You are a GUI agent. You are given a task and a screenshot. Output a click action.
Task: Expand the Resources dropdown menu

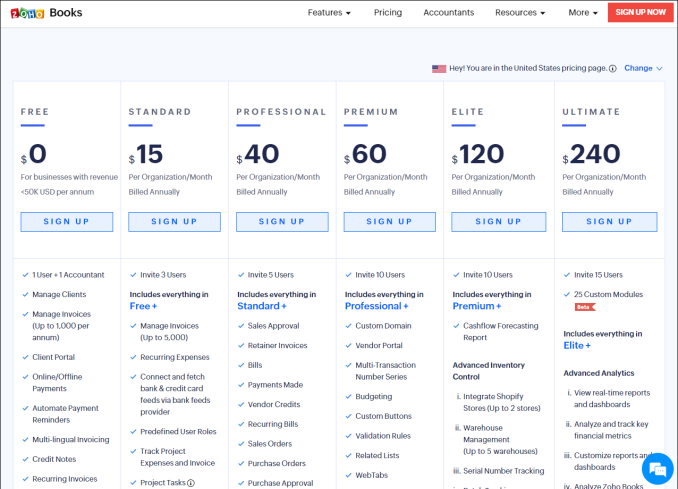point(520,13)
